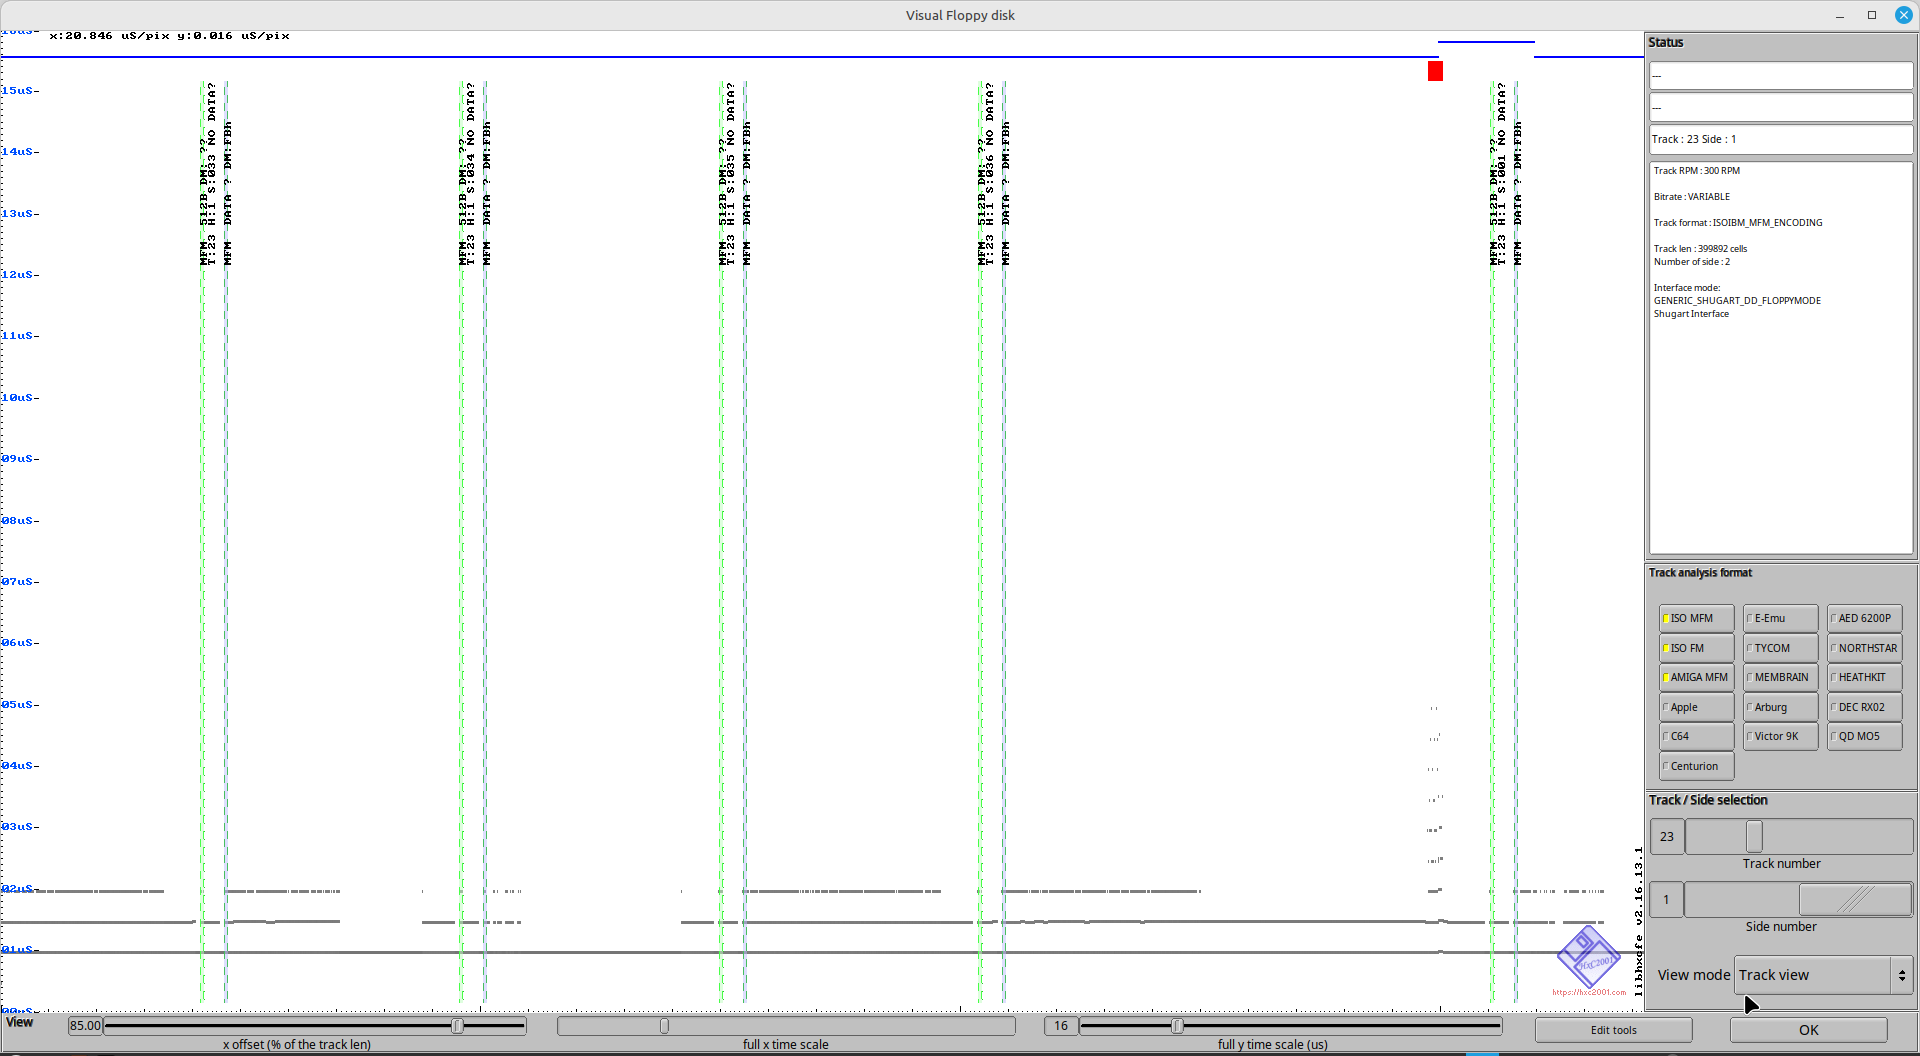This screenshot has height=1056, width=1920.
Task: Enable the Apple track format
Action: [1696, 707]
